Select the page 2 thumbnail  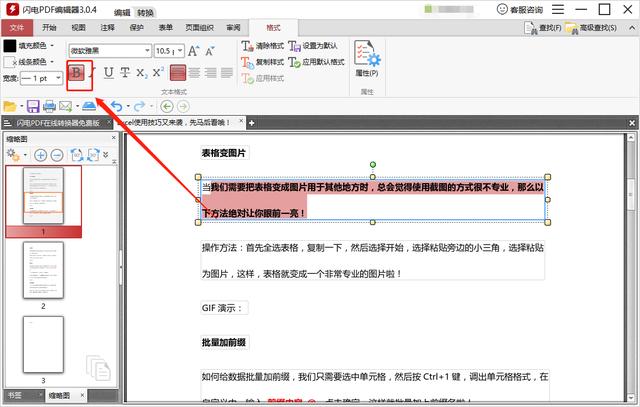pyautogui.click(x=43, y=270)
